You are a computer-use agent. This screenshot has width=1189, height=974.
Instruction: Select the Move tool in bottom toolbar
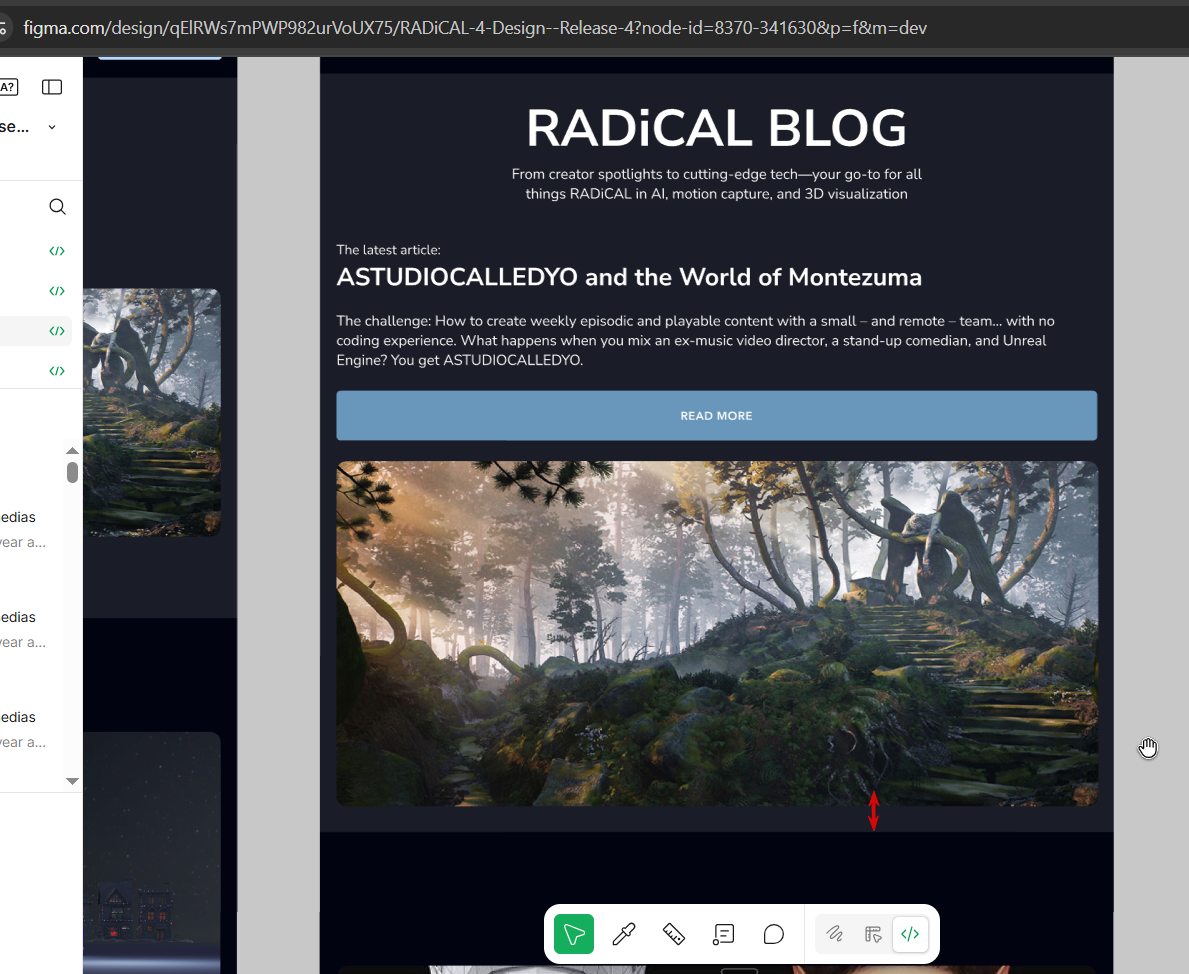[x=573, y=934]
